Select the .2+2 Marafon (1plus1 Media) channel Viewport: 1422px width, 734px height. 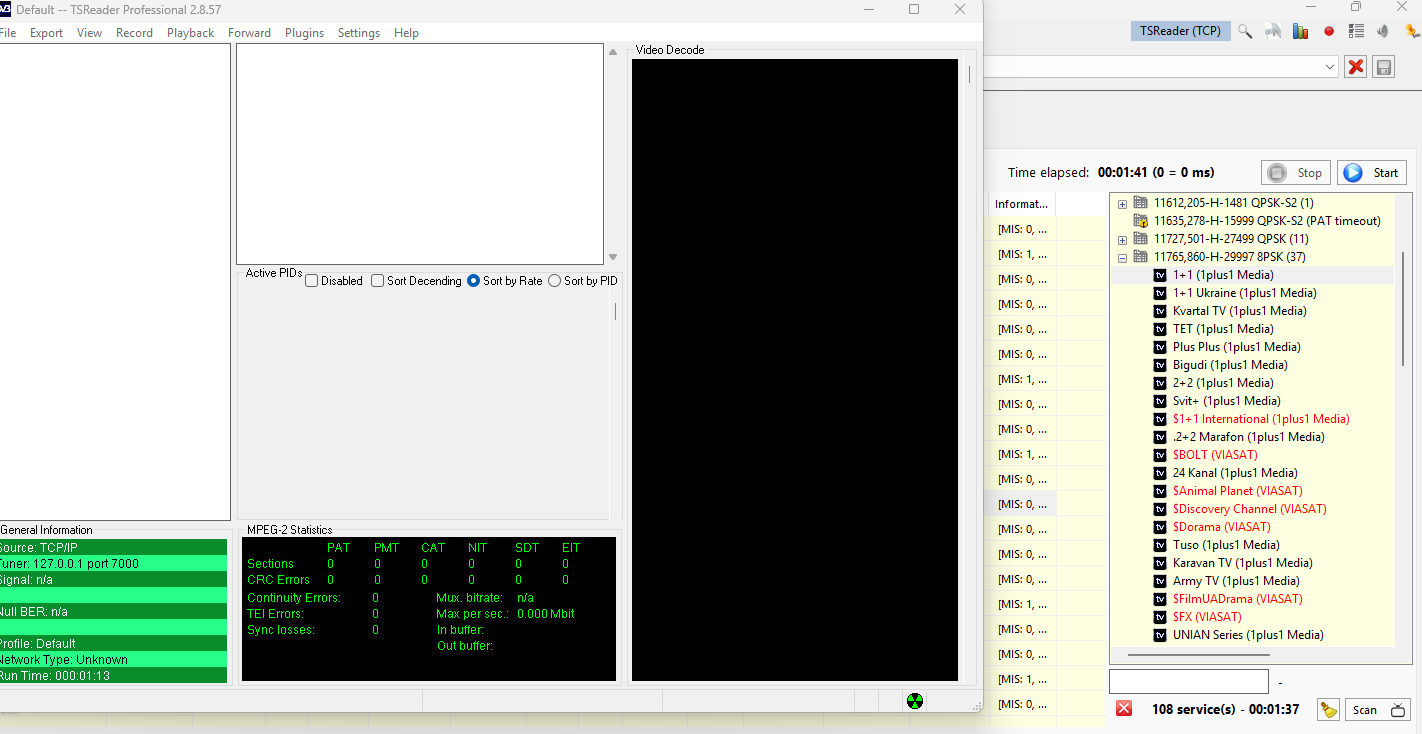coord(1249,437)
